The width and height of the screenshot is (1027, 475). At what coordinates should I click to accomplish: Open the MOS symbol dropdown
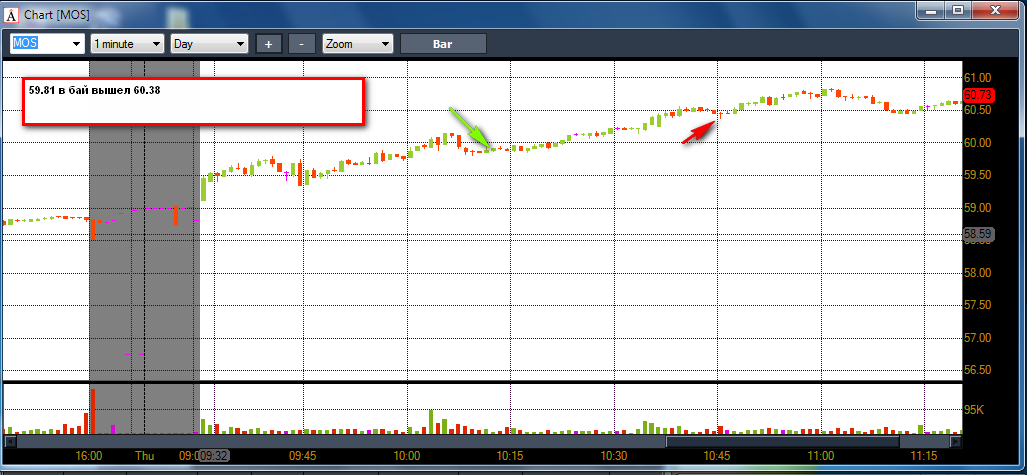[47, 44]
